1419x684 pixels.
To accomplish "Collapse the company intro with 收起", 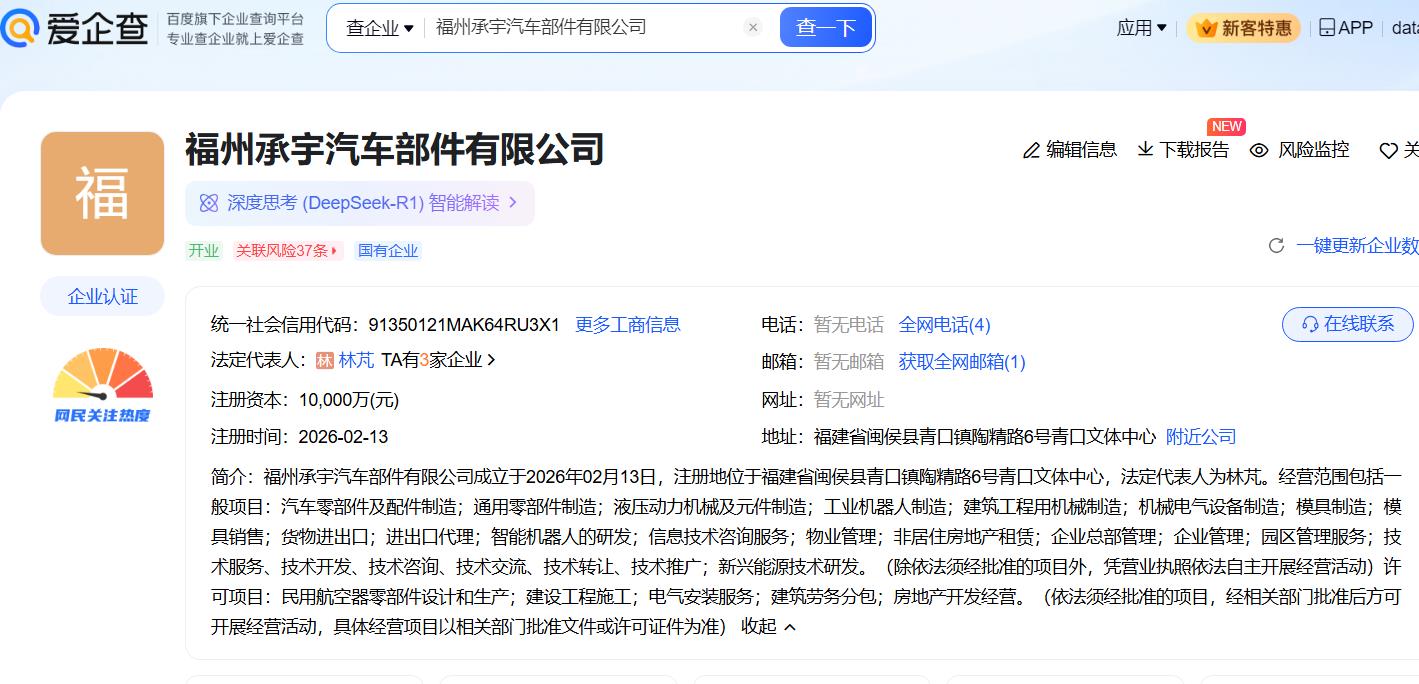I will 768,627.
